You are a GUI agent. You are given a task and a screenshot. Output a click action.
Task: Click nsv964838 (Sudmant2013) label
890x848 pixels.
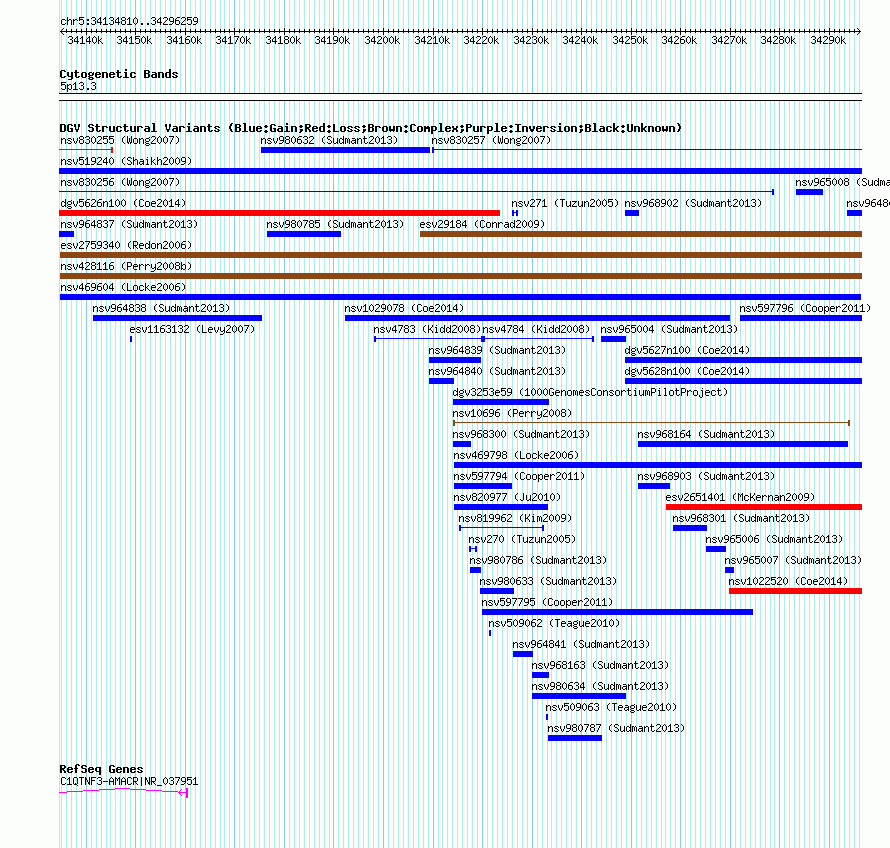pyautogui.click(x=161, y=308)
